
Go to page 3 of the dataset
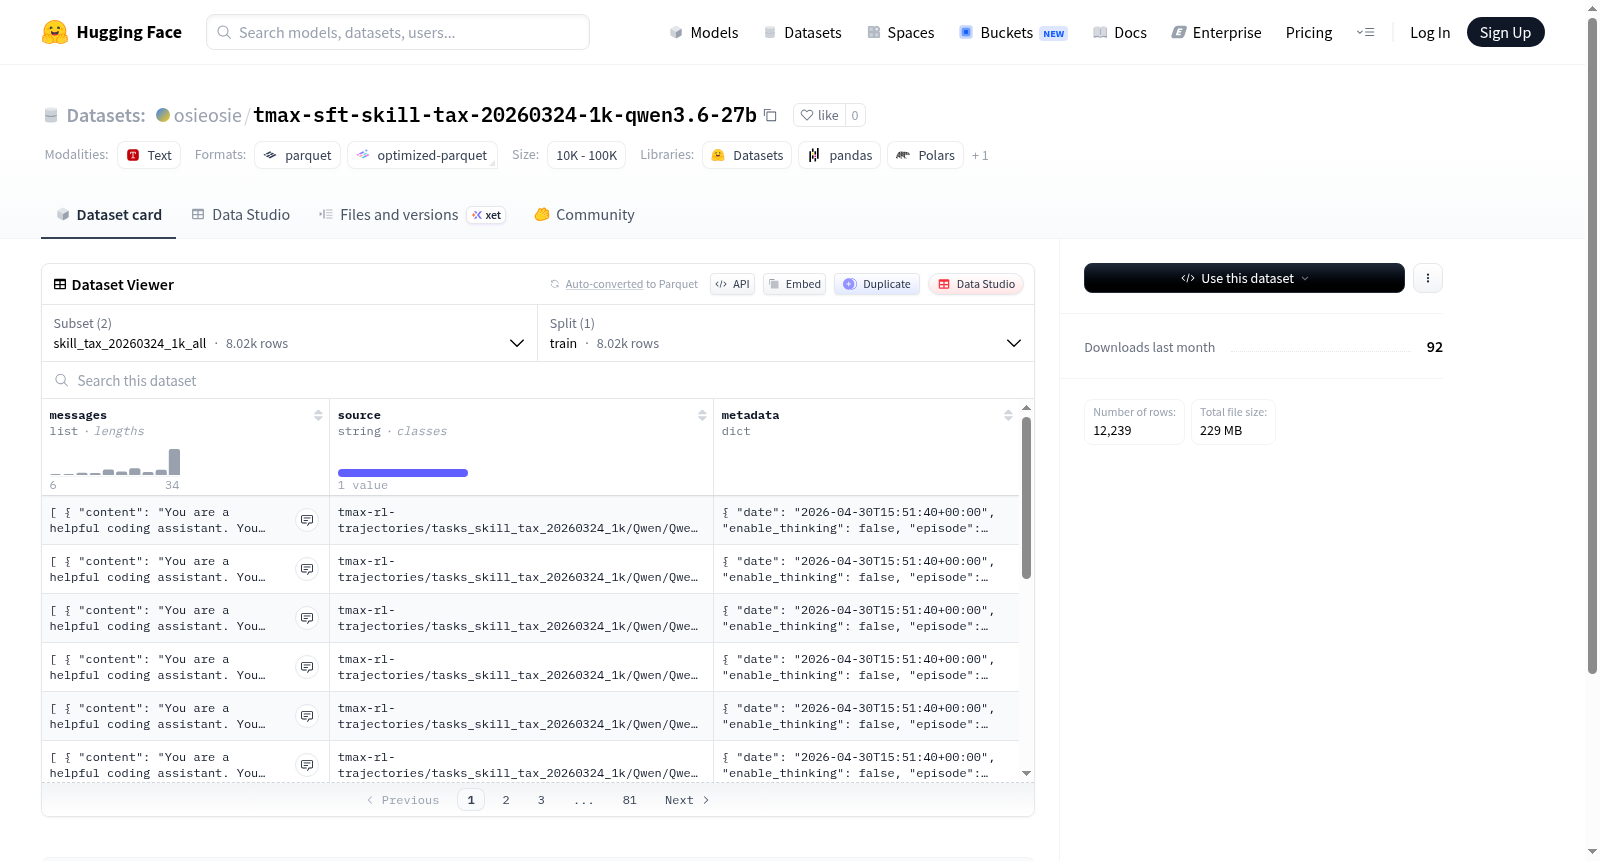click(541, 800)
